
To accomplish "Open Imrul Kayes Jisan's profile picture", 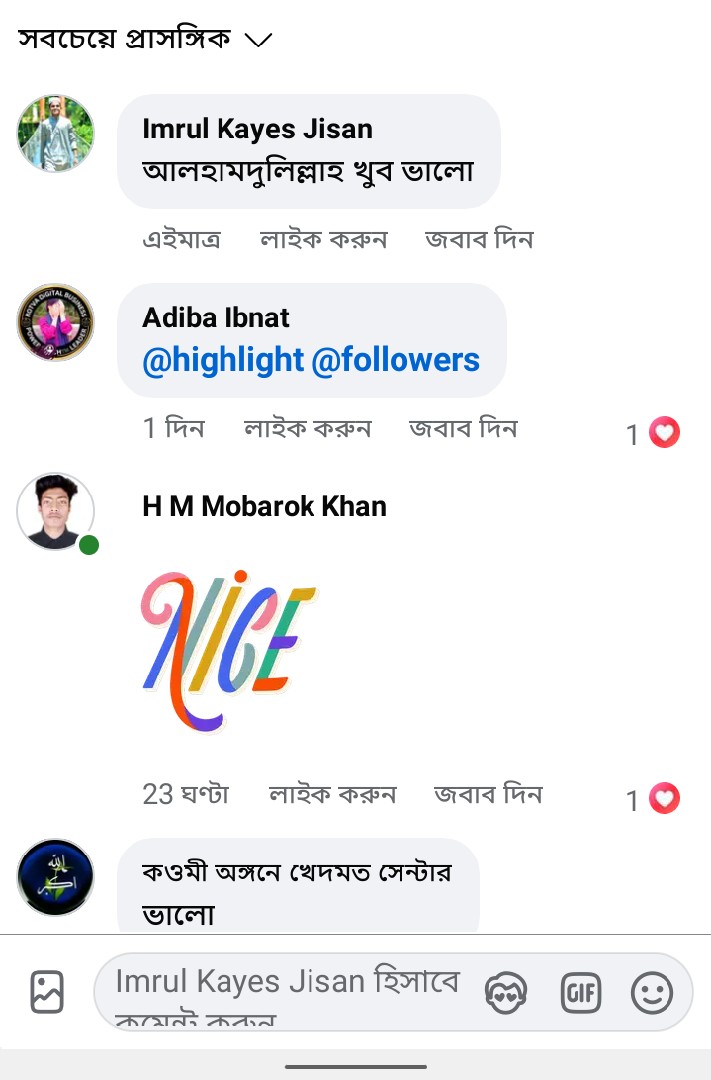I will point(56,134).
